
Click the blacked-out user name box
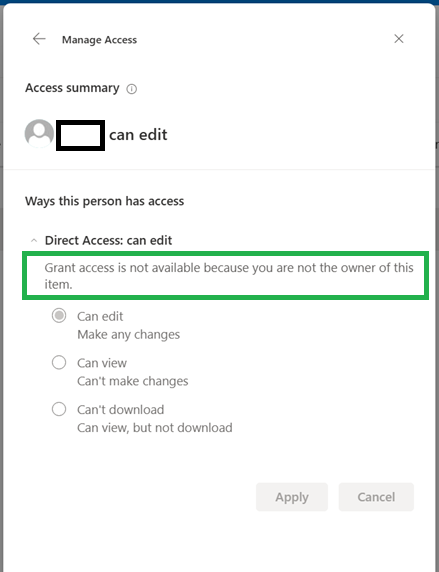pos(81,135)
